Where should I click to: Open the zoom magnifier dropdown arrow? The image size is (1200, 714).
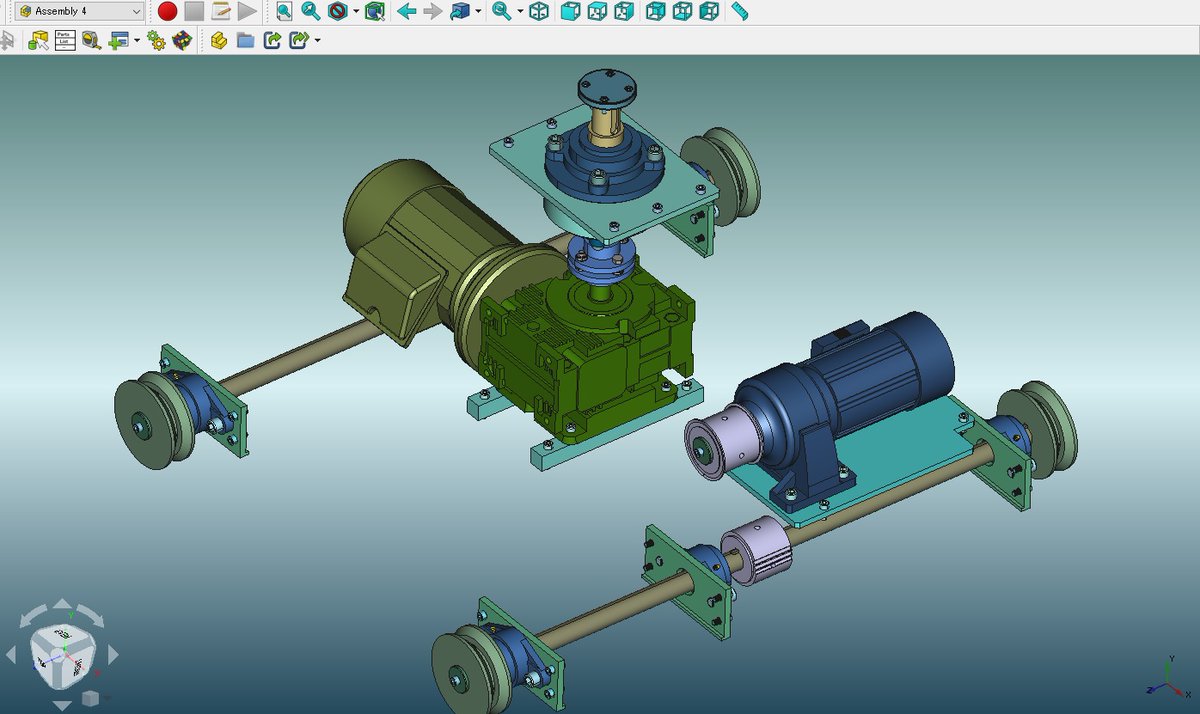(520, 12)
